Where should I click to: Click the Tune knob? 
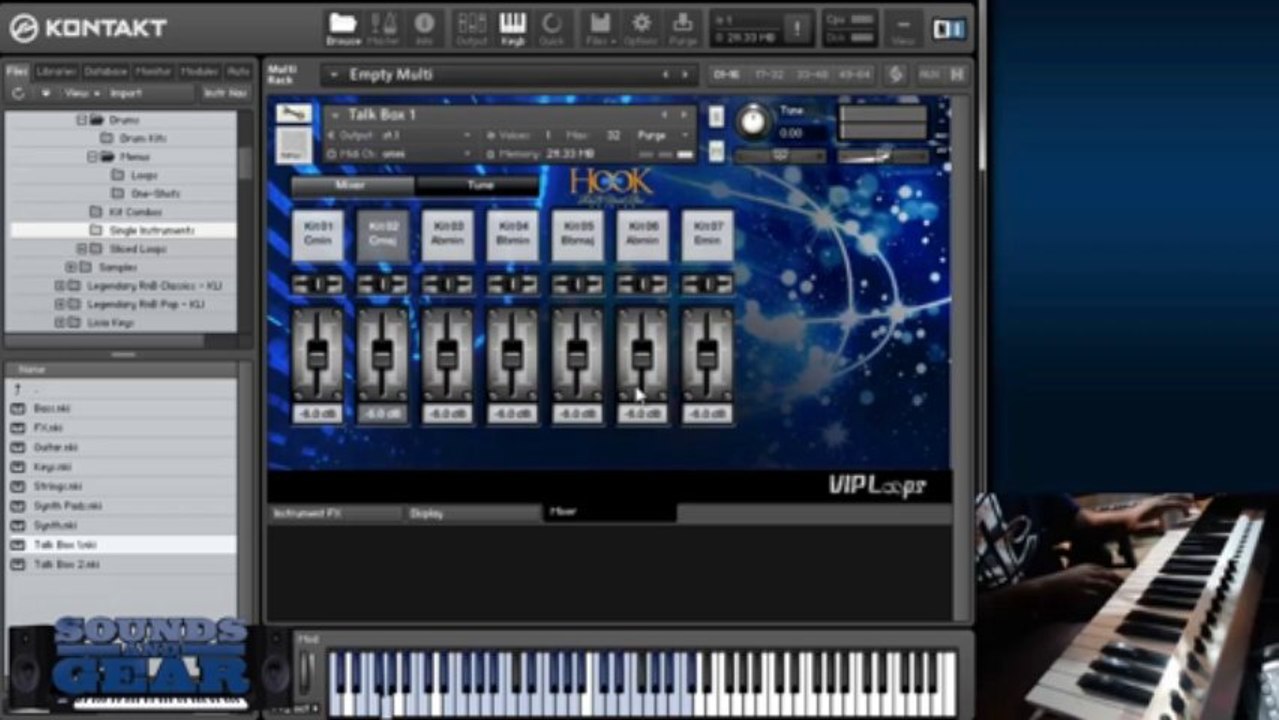pos(753,123)
